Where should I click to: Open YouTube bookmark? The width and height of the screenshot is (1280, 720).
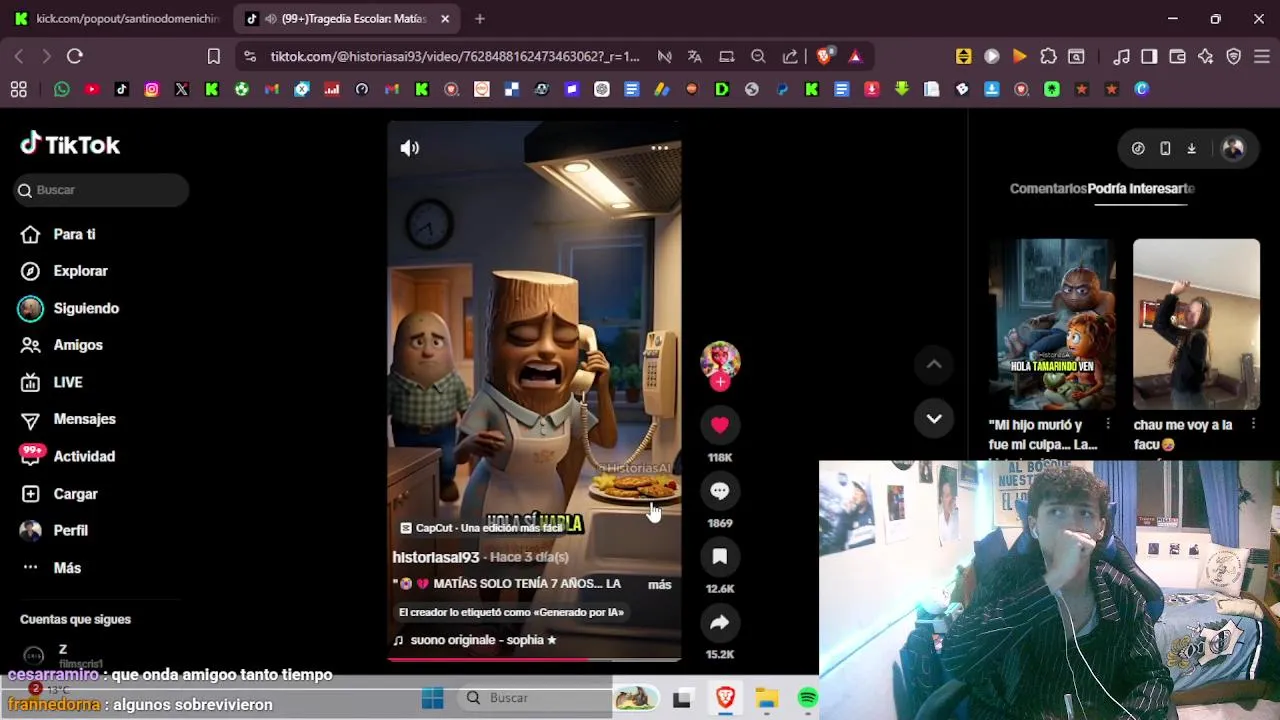(92, 89)
